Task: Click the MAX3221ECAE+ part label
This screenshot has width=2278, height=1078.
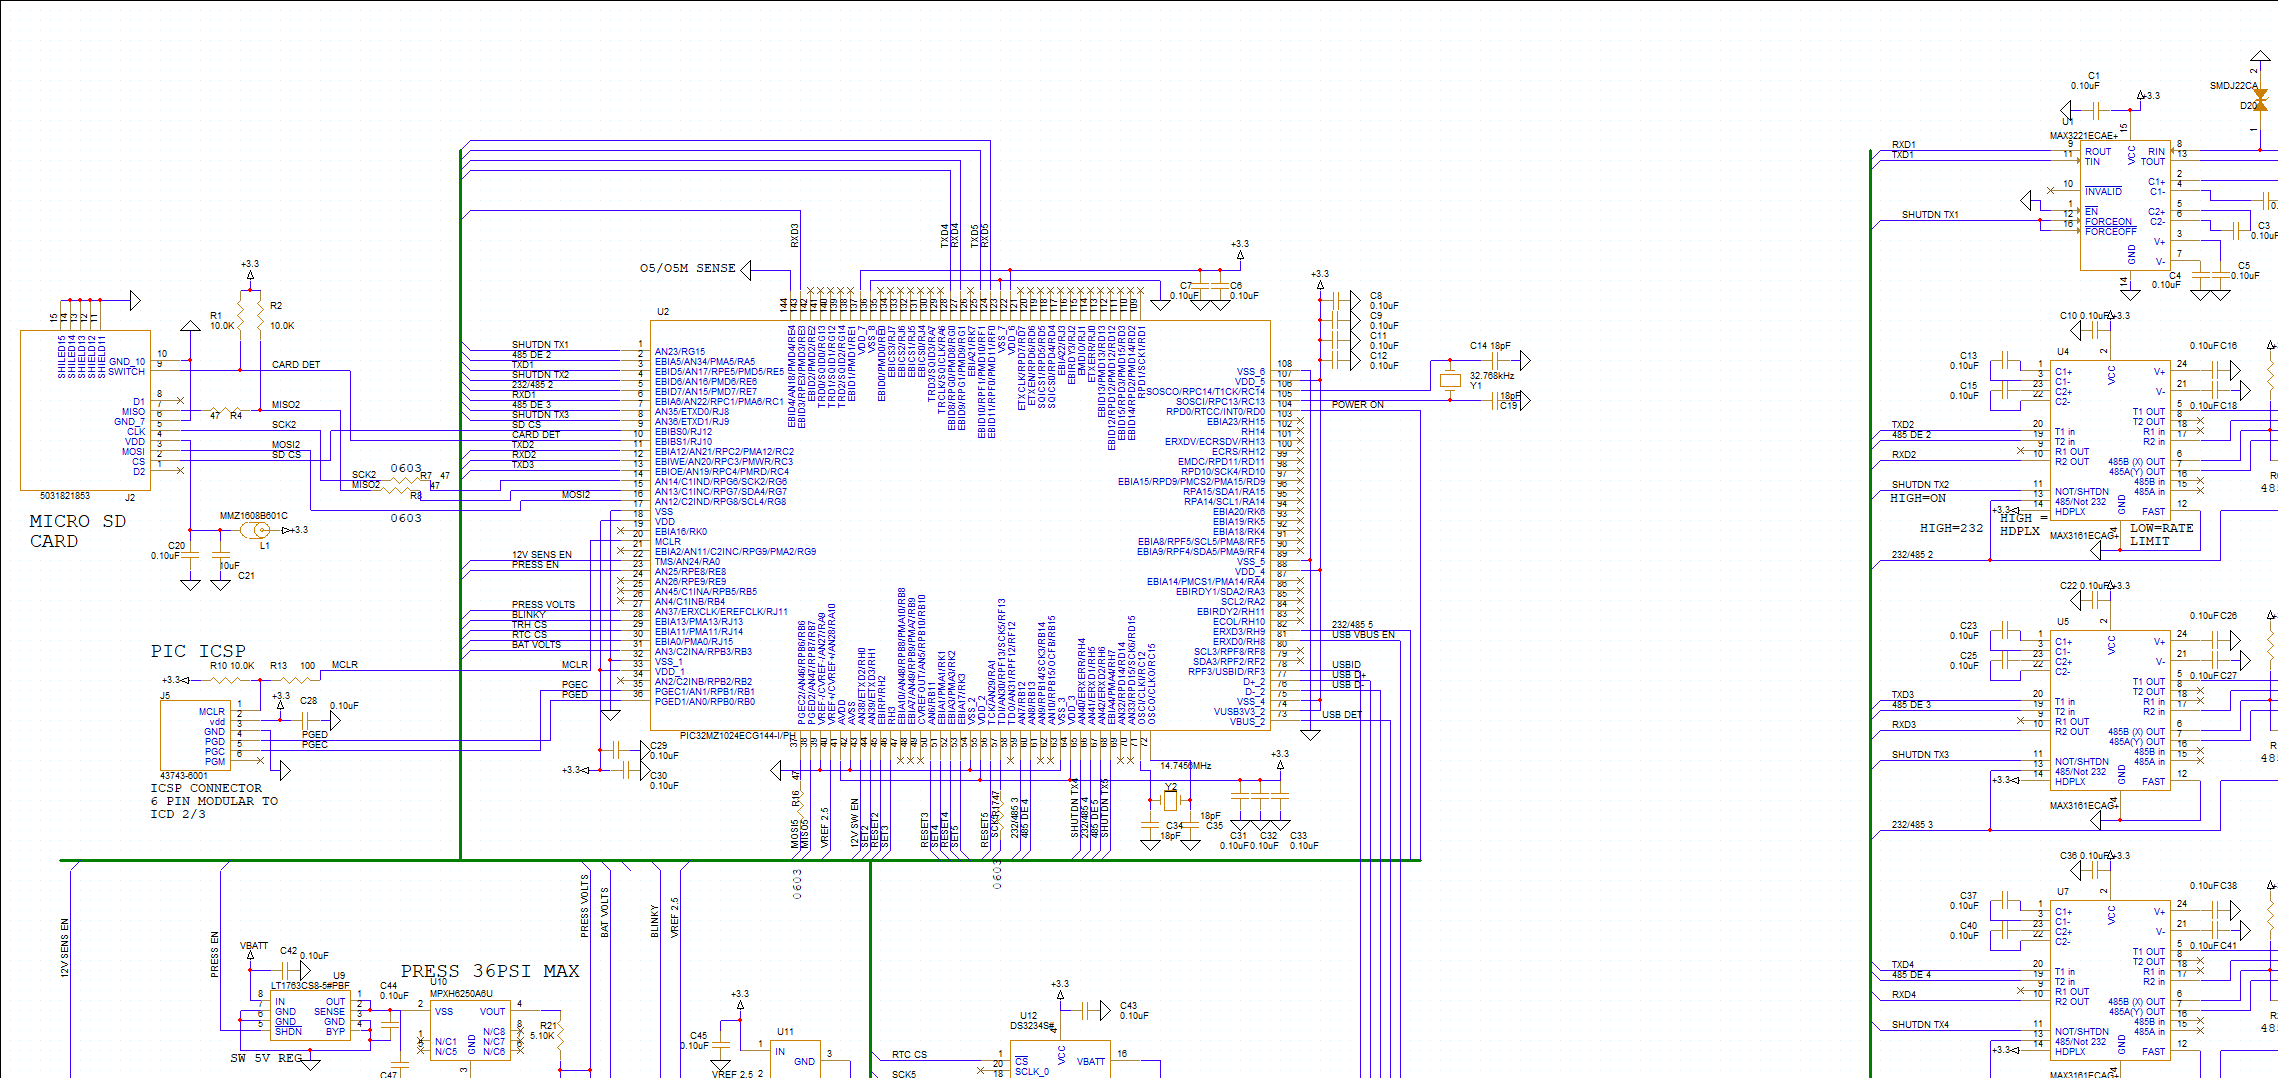Action: click(x=2083, y=136)
